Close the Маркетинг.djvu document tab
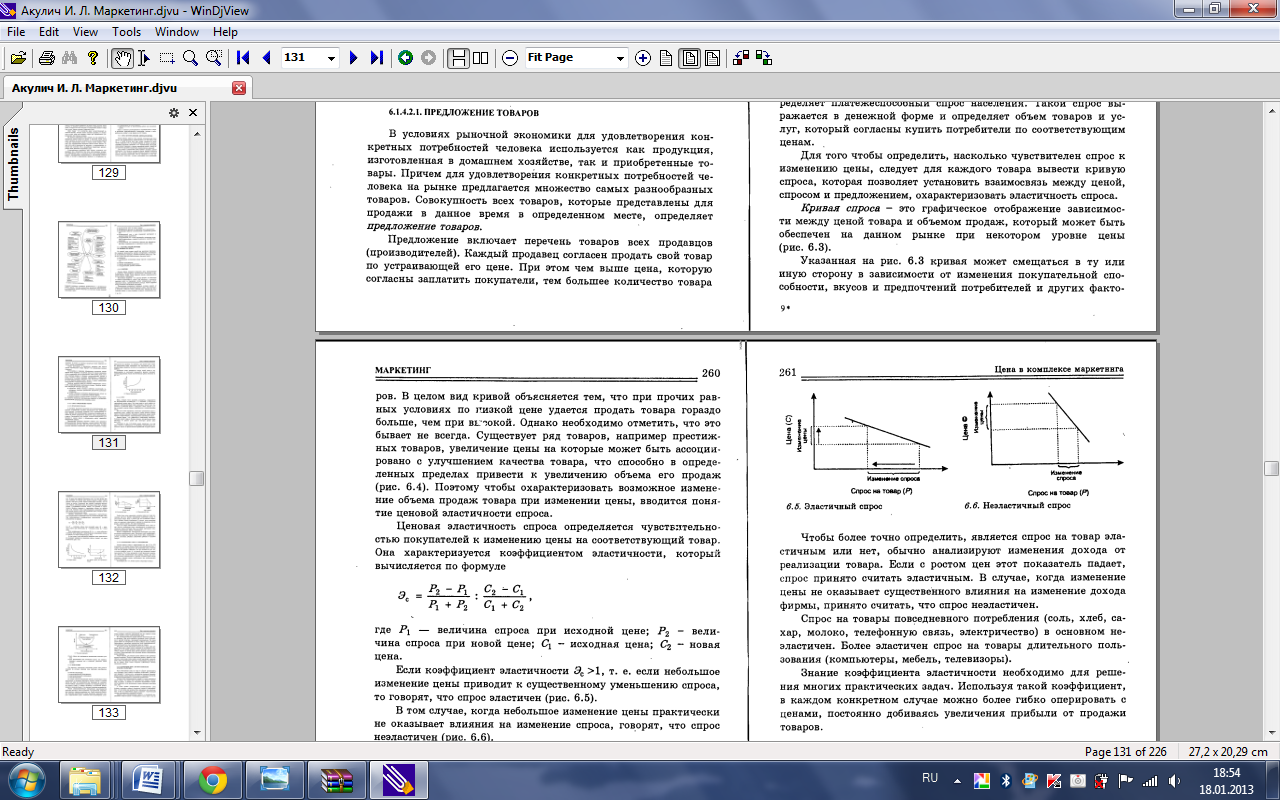 (x=238, y=88)
